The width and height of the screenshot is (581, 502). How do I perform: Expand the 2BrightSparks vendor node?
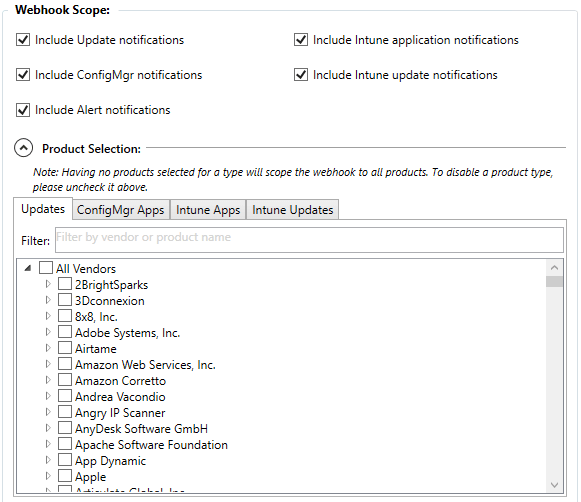[x=48, y=284]
